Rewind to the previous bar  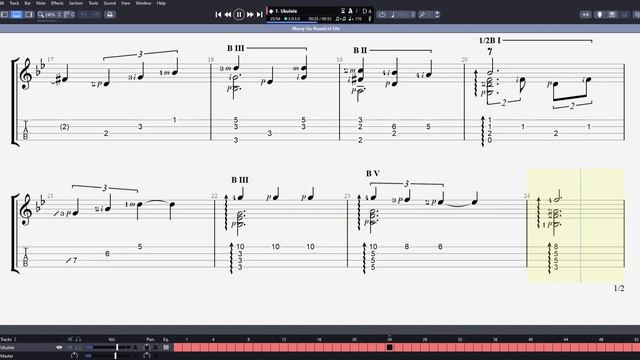[x=228, y=14]
